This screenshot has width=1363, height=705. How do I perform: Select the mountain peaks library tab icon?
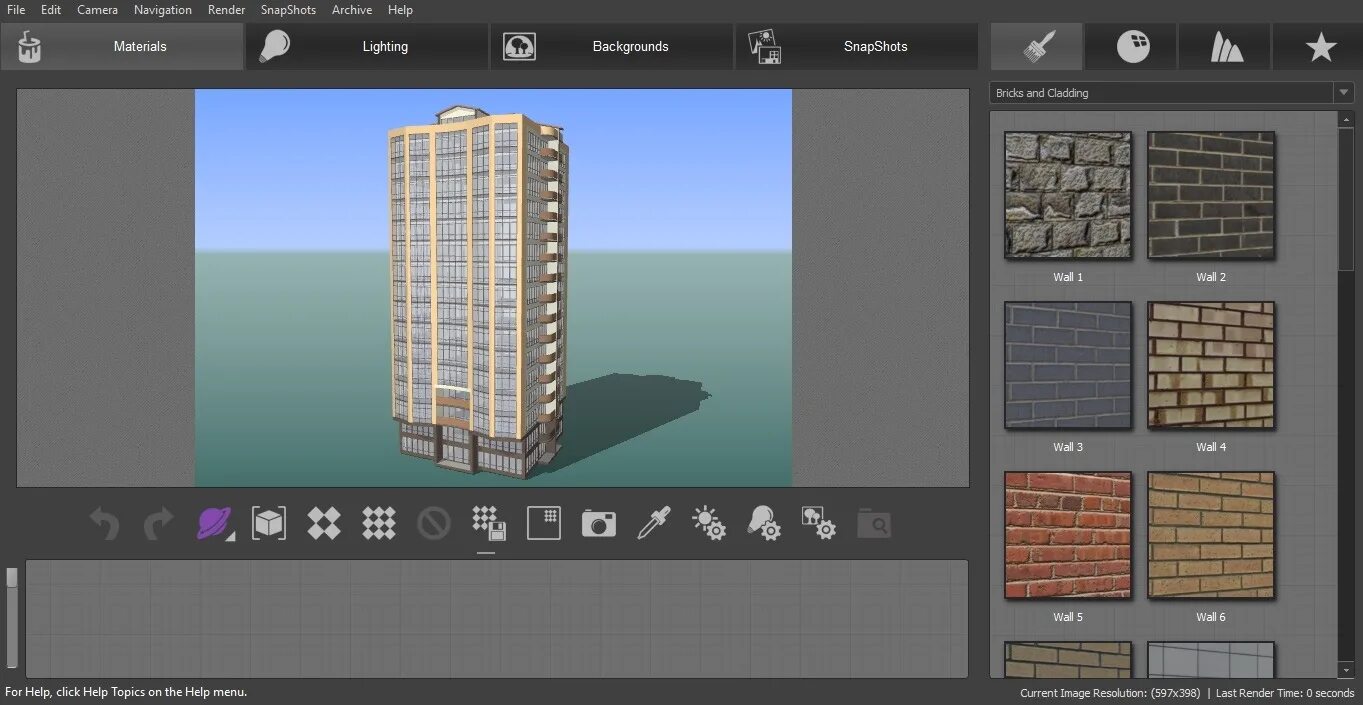tap(1227, 46)
